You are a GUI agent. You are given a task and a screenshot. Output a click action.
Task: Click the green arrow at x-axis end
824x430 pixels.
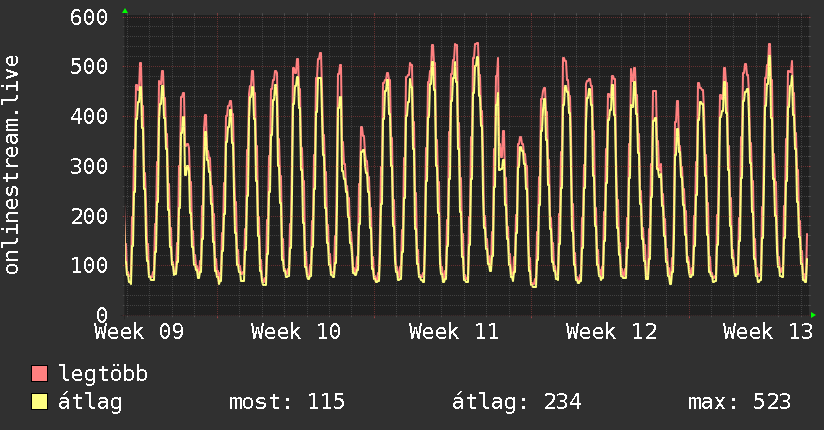coord(813,315)
